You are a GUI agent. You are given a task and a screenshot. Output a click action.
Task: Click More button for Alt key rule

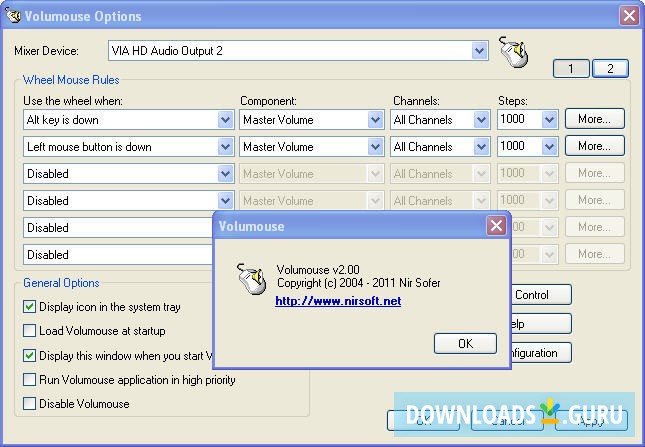click(594, 119)
